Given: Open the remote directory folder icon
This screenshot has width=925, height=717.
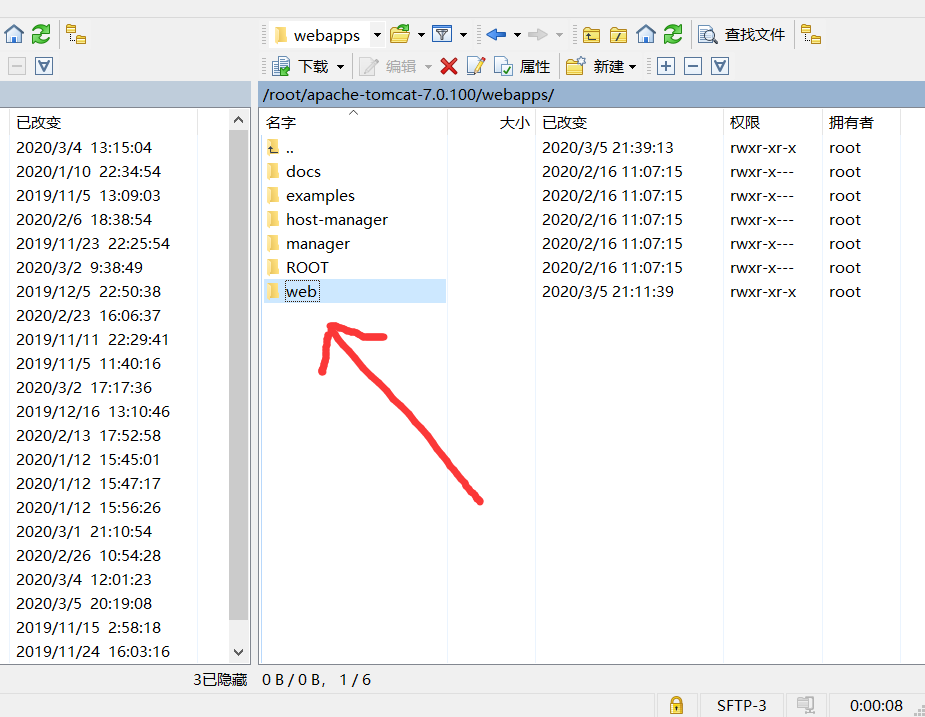Looking at the screenshot, I should tap(400, 34).
